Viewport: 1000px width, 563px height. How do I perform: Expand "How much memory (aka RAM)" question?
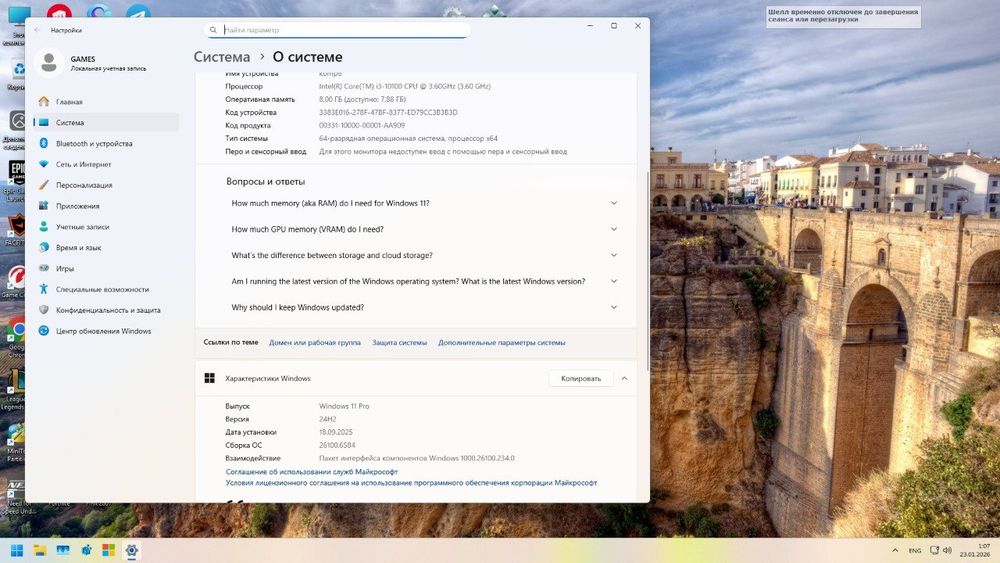click(423, 203)
